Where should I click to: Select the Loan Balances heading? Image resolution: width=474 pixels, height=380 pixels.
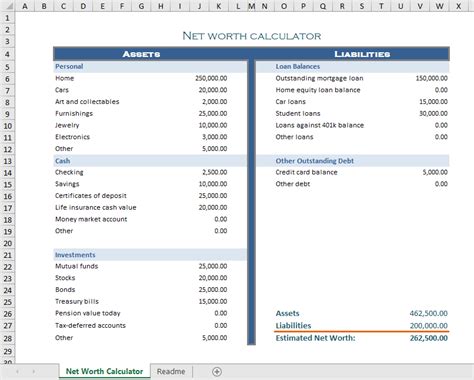tap(298, 66)
